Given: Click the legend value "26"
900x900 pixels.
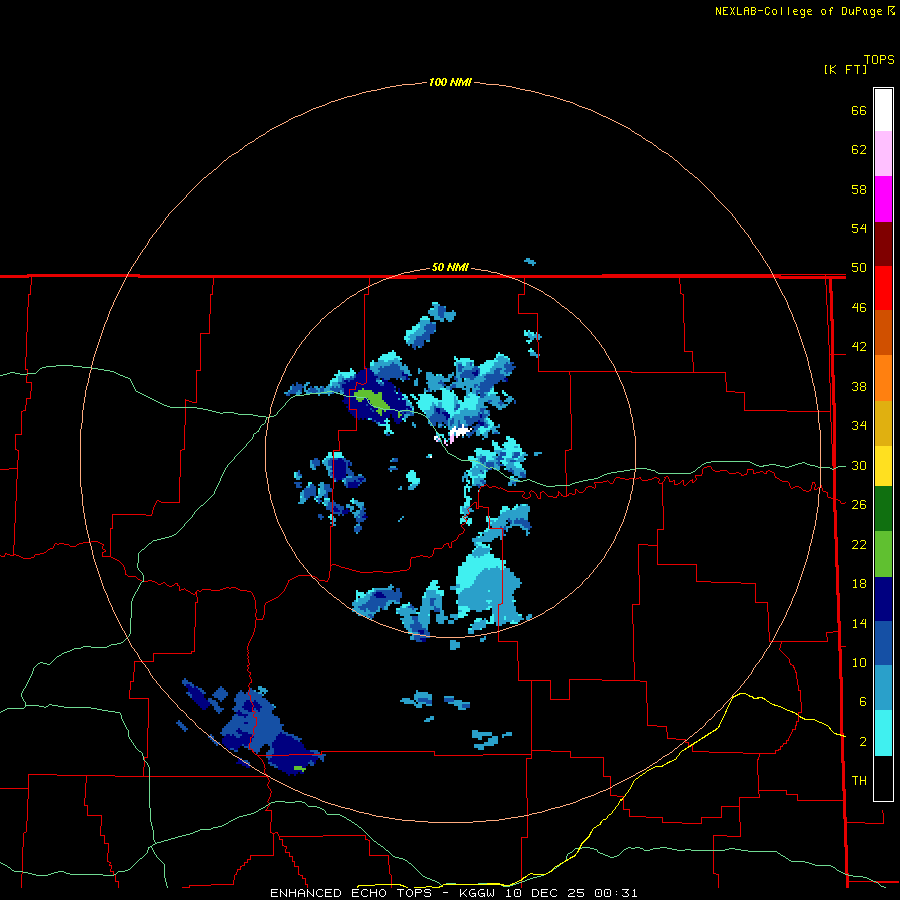Looking at the screenshot, I should point(859,505).
